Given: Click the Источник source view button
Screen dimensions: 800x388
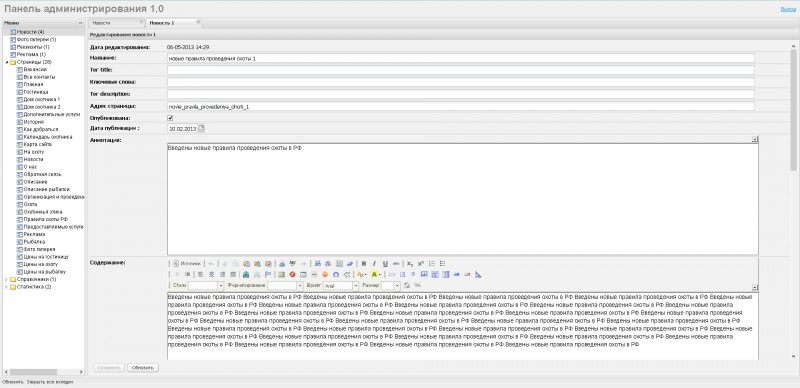Looking at the screenshot, I should pyautogui.click(x=187, y=263).
